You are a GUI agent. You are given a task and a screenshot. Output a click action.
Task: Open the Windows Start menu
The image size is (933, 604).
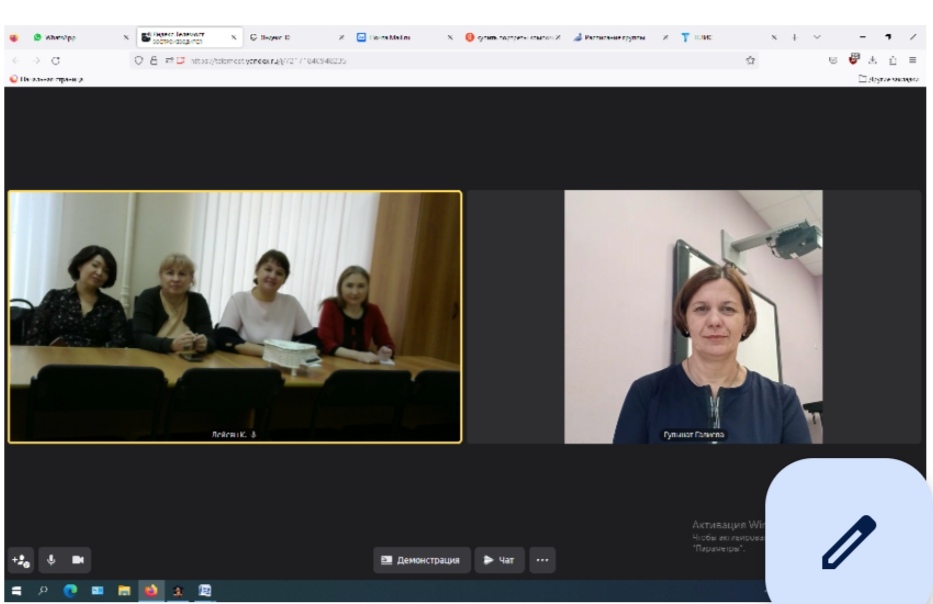point(16,590)
